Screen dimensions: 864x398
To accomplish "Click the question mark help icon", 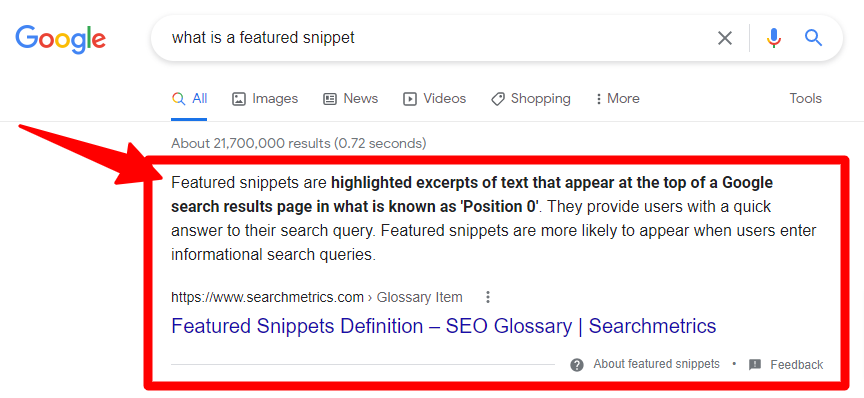I will coord(577,365).
